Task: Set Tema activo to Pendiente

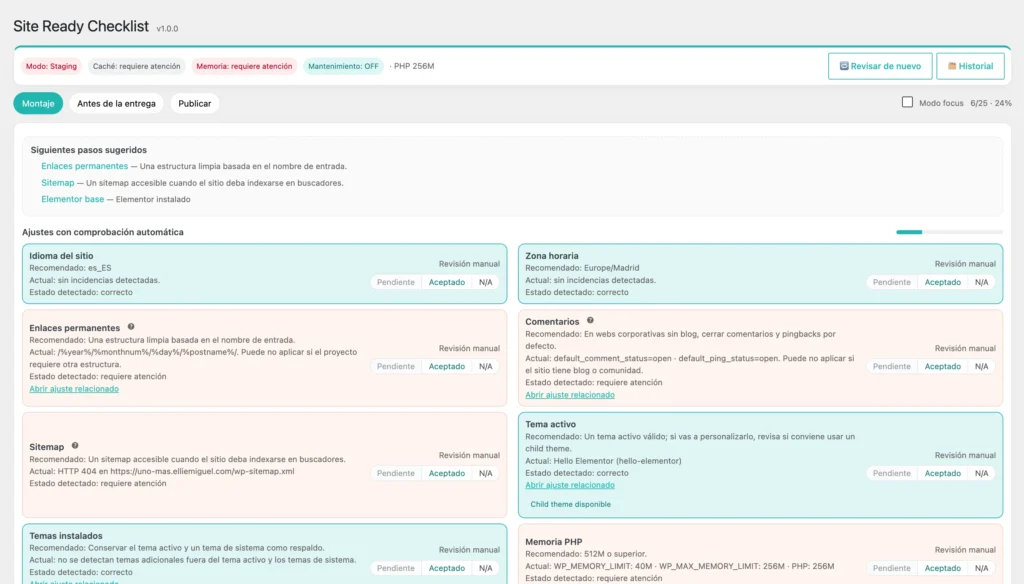Action: (891, 474)
